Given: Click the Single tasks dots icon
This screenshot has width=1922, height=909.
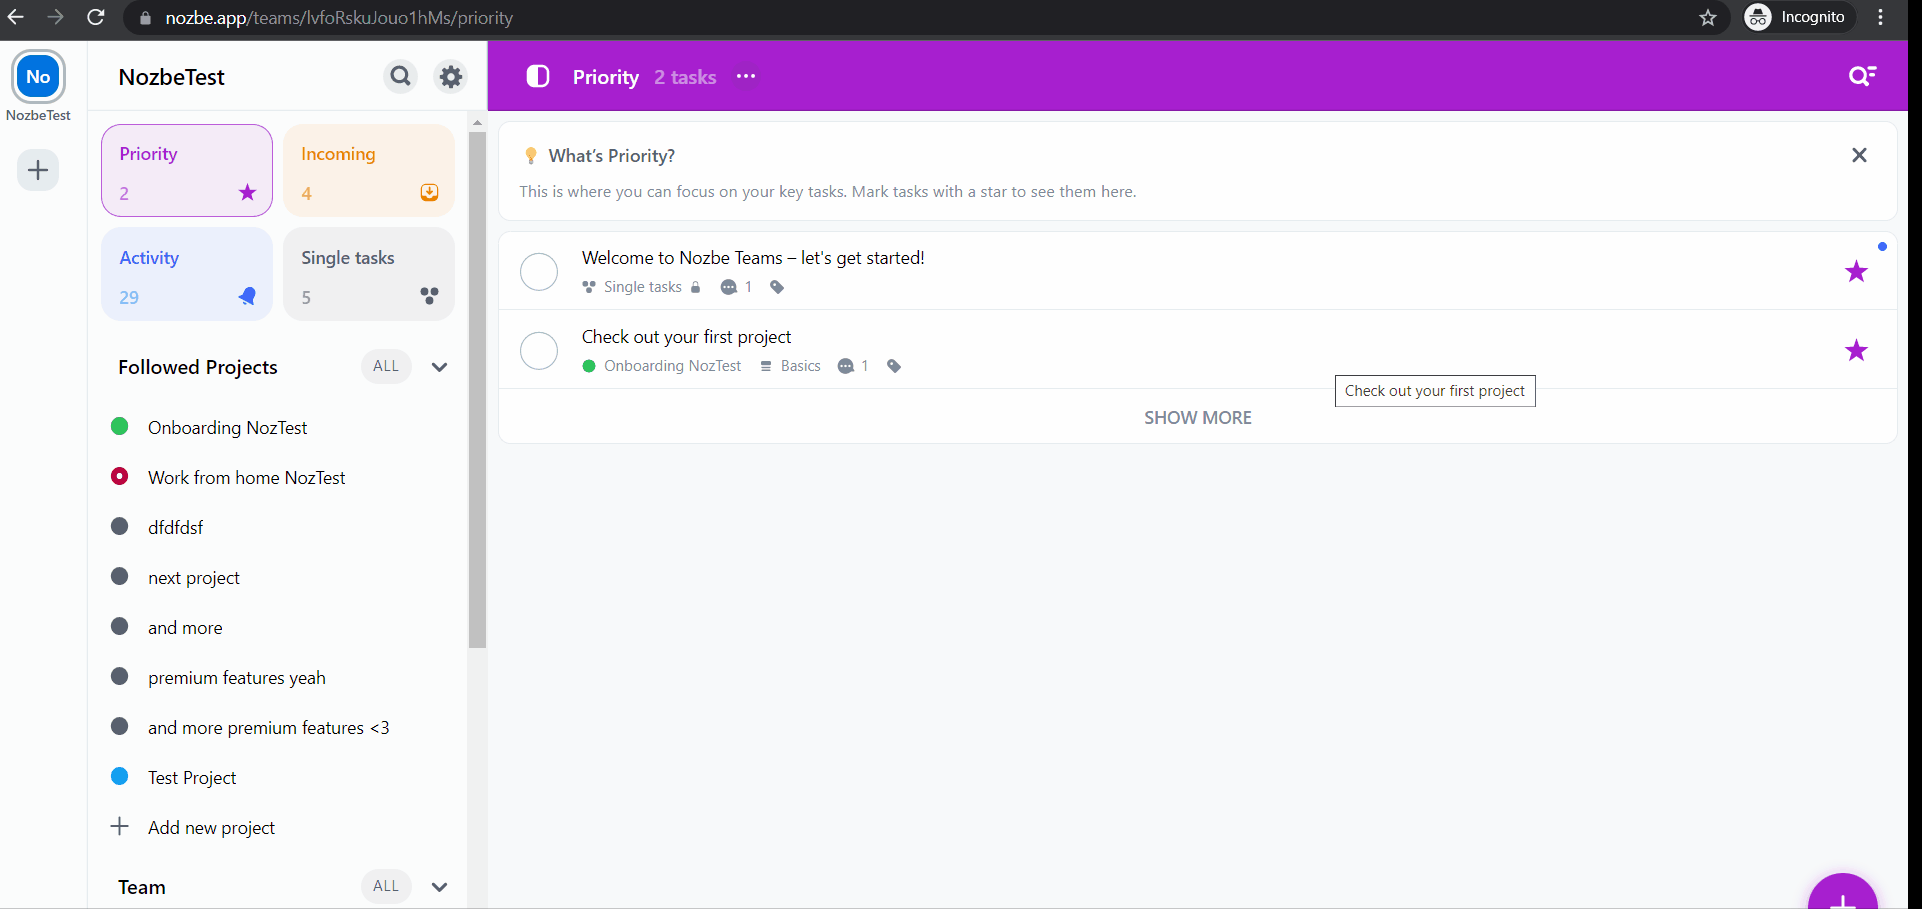Looking at the screenshot, I should coord(429,296).
